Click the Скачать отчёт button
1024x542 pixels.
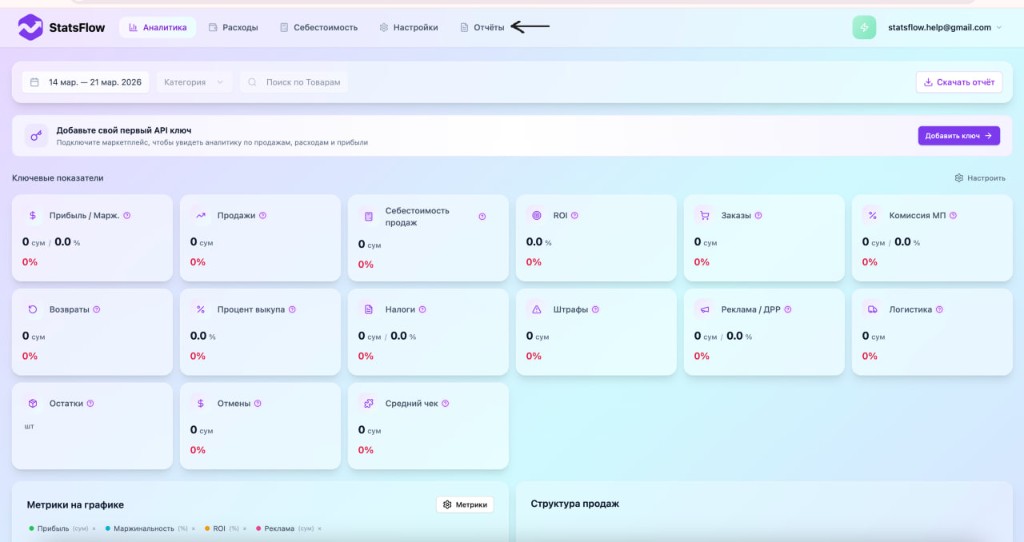click(x=959, y=82)
